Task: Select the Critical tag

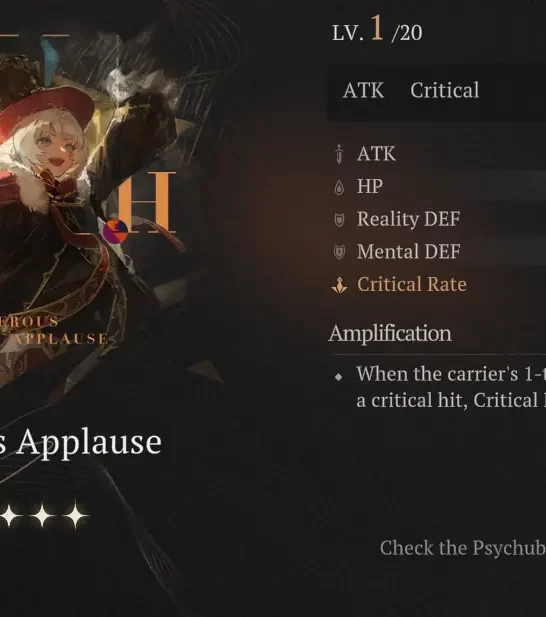Action: 445,91
